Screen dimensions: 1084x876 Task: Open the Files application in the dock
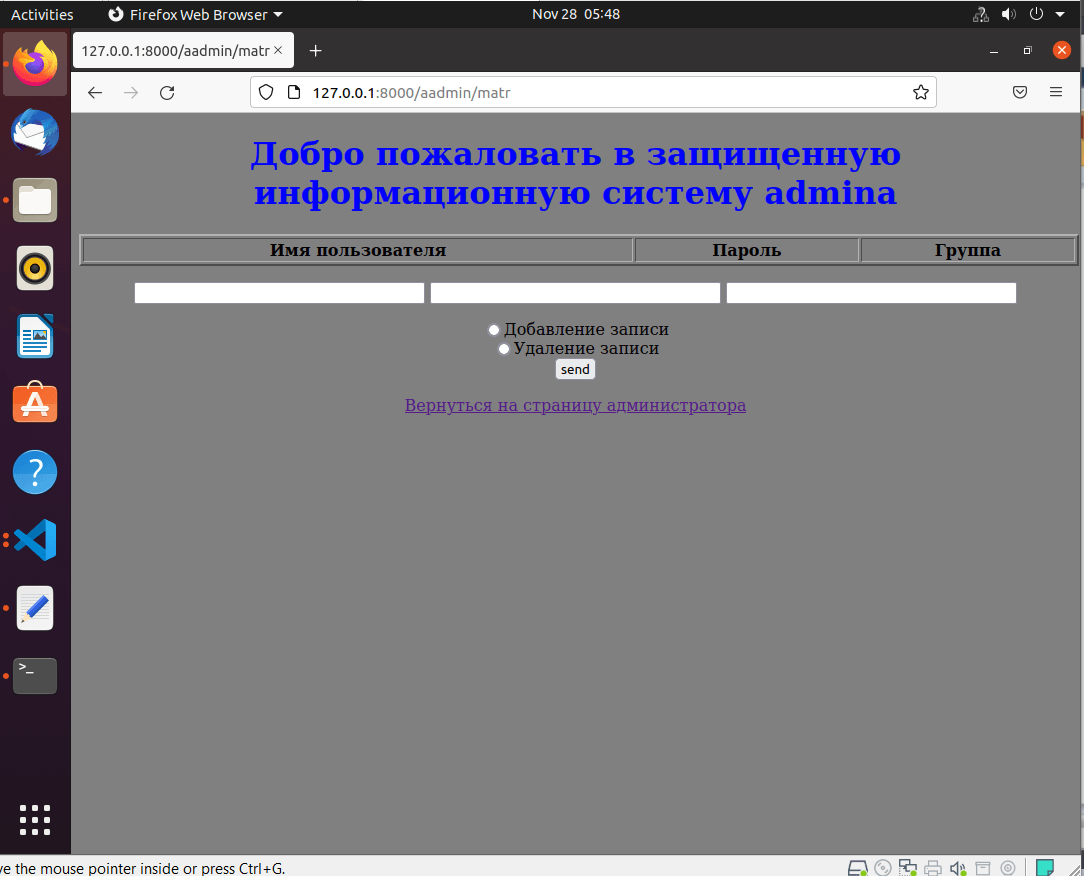[35, 200]
